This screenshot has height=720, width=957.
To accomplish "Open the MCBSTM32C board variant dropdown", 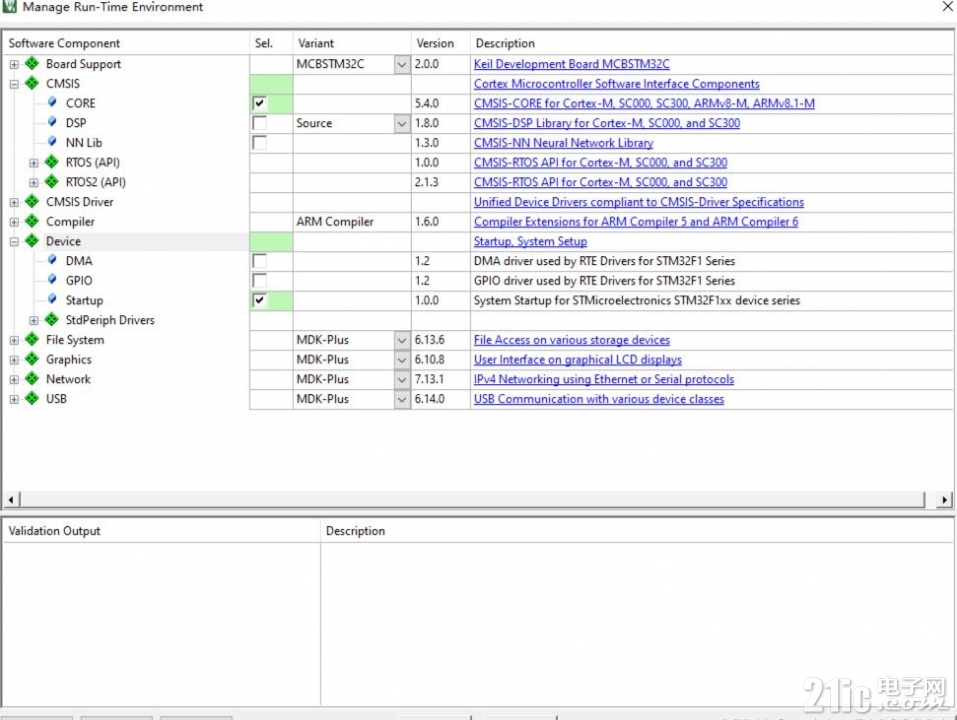I will tap(402, 64).
